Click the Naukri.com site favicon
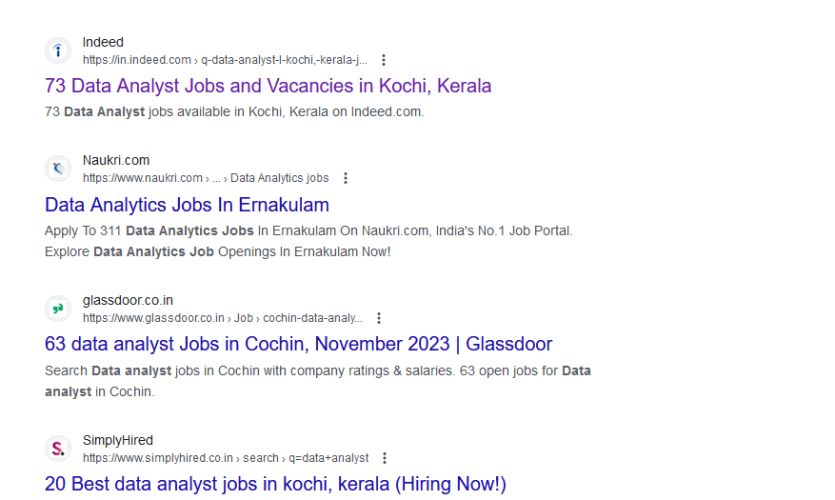This screenshot has height=500, width=835. 59,169
